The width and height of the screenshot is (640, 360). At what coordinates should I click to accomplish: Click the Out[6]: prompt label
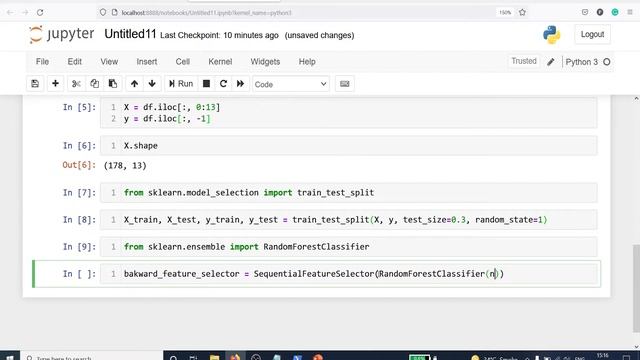coord(79,165)
